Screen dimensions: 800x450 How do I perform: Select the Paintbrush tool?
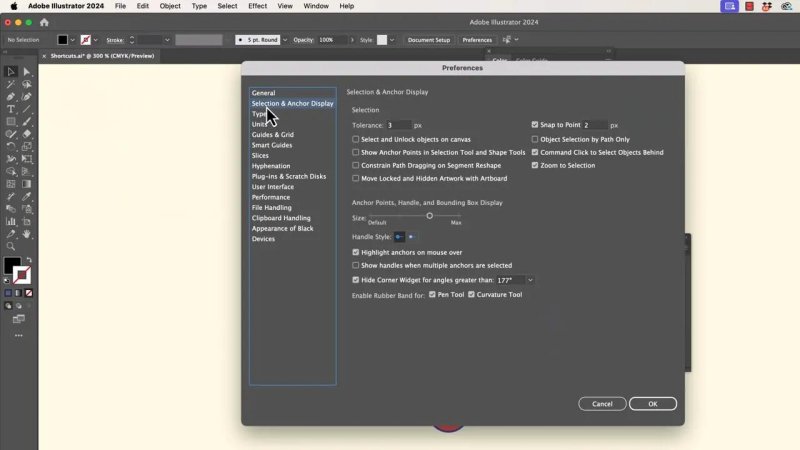[x=27, y=121]
